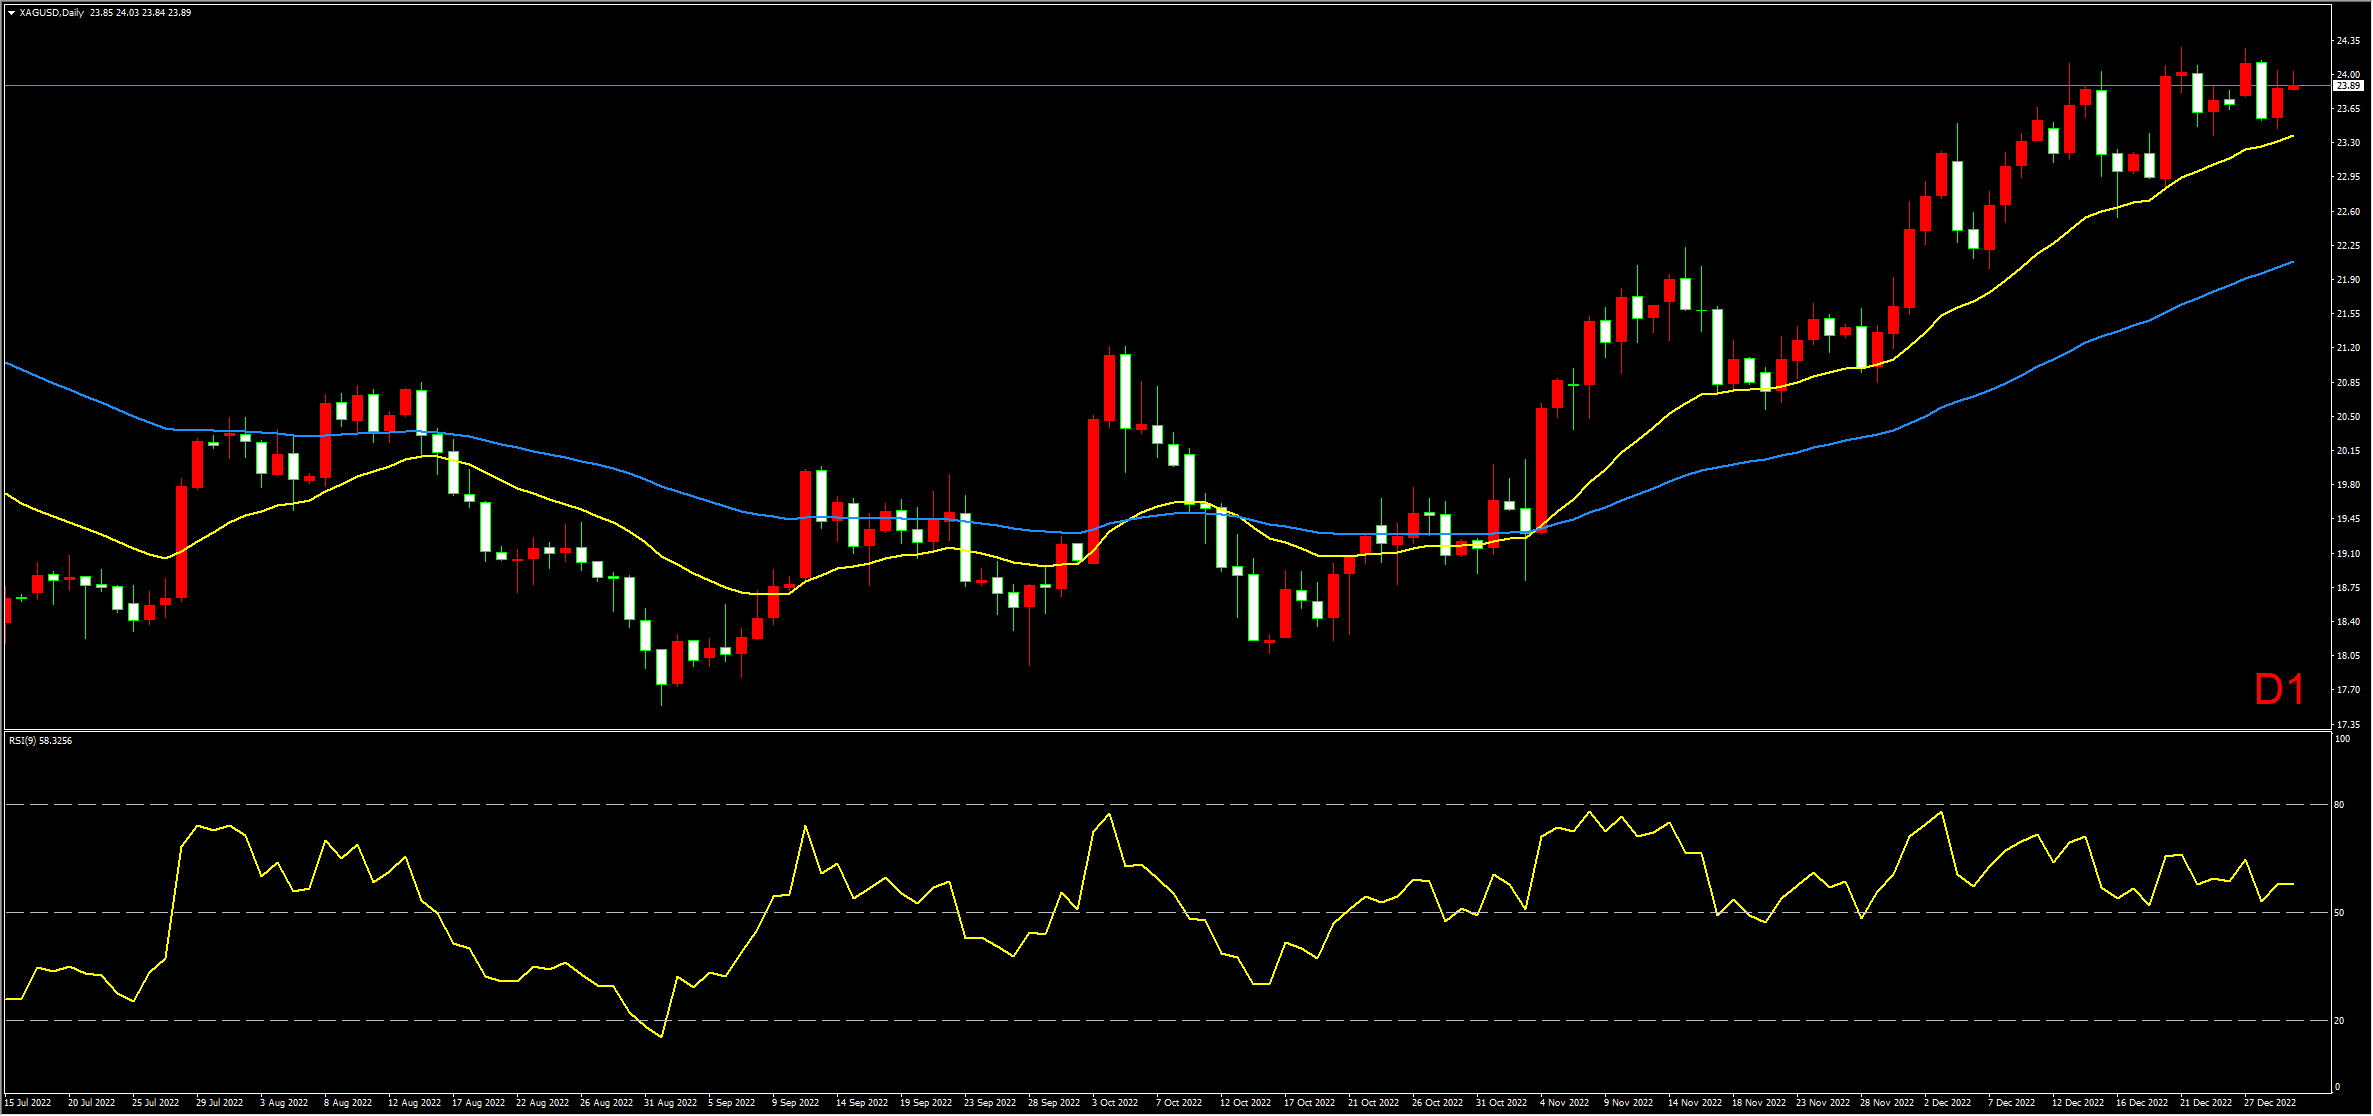The width and height of the screenshot is (2373, 1116).
Task: Click the 17.35 bottom price label
Action: [x=2347, y=724]
